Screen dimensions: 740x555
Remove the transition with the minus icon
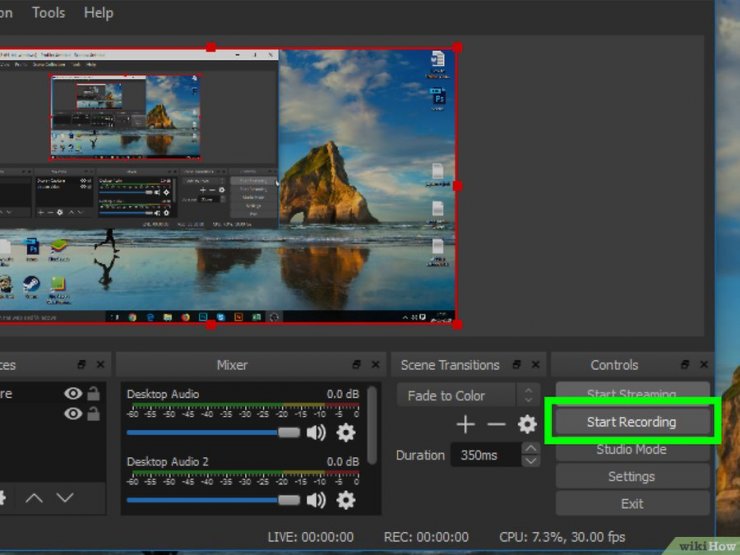496,424
